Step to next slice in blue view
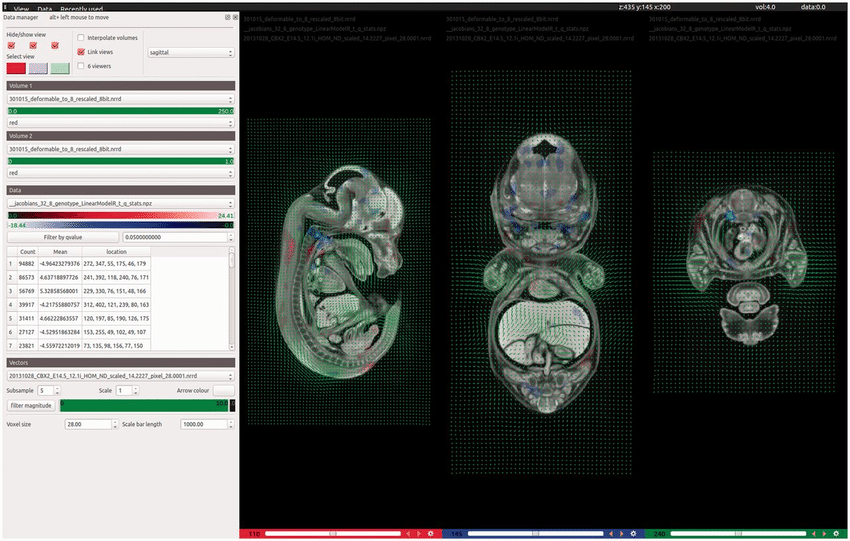This screenshot has width=850, height=541. click(x=622, y=534)
